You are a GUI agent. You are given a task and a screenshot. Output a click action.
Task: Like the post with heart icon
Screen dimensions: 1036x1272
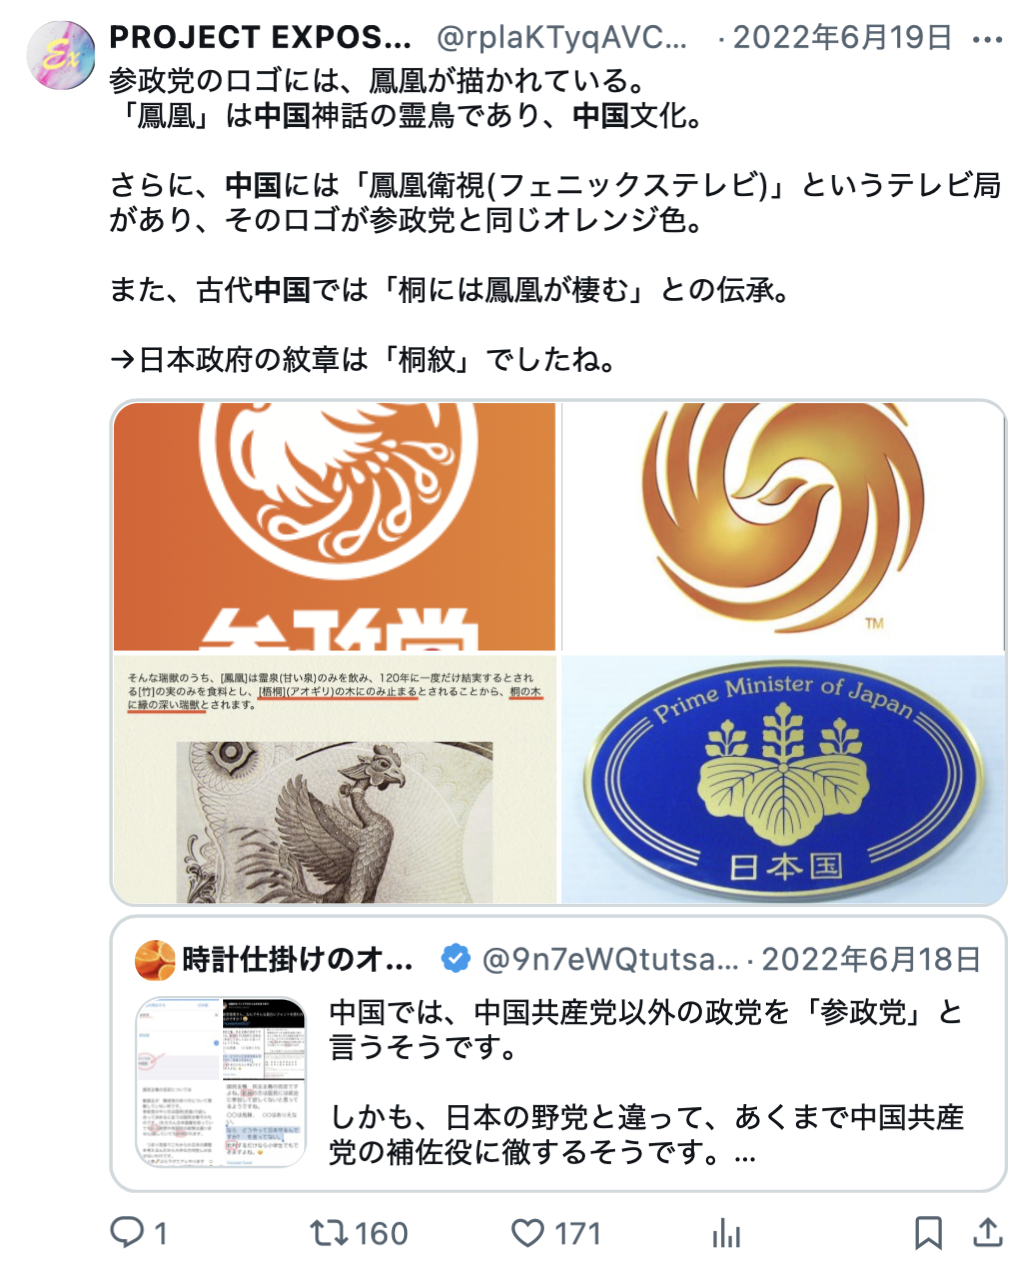point(528,1233)
